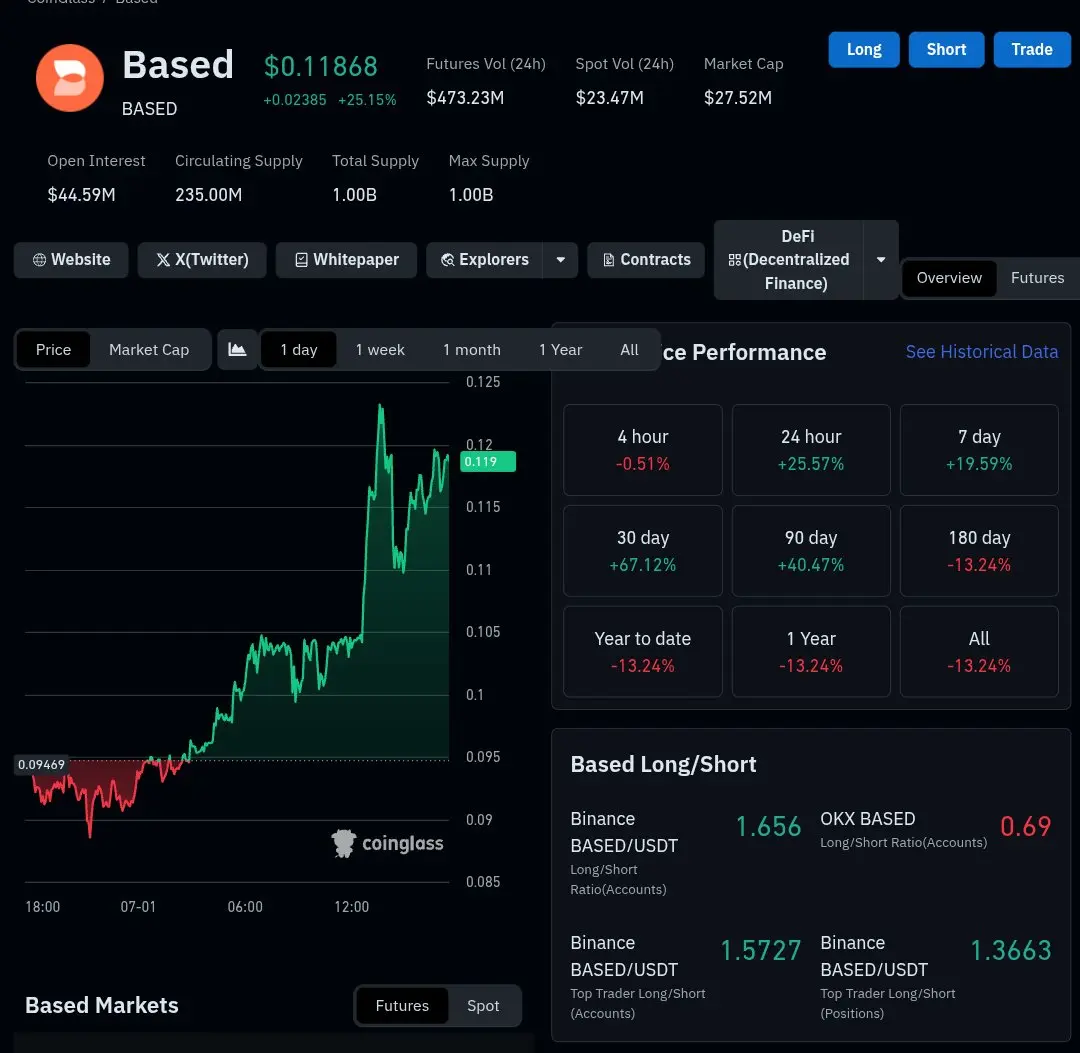Screen dimensions: 1080x1053
Task: Switch chart to Market Cap view
Action: [x=149, y=350]
